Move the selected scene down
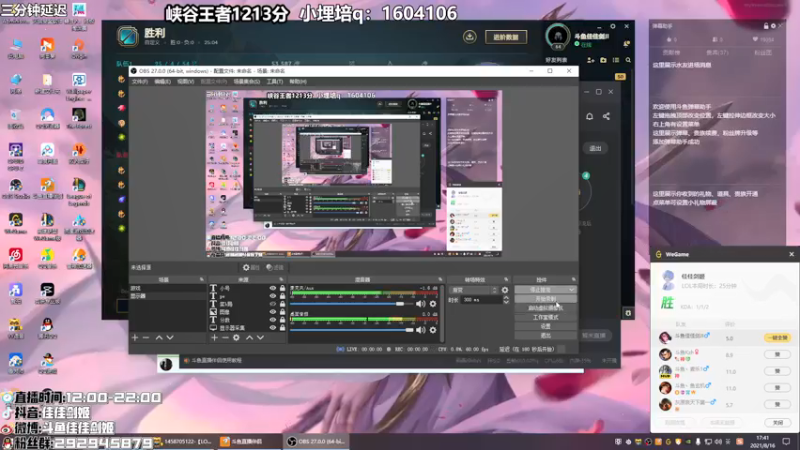 pos(170,338)
